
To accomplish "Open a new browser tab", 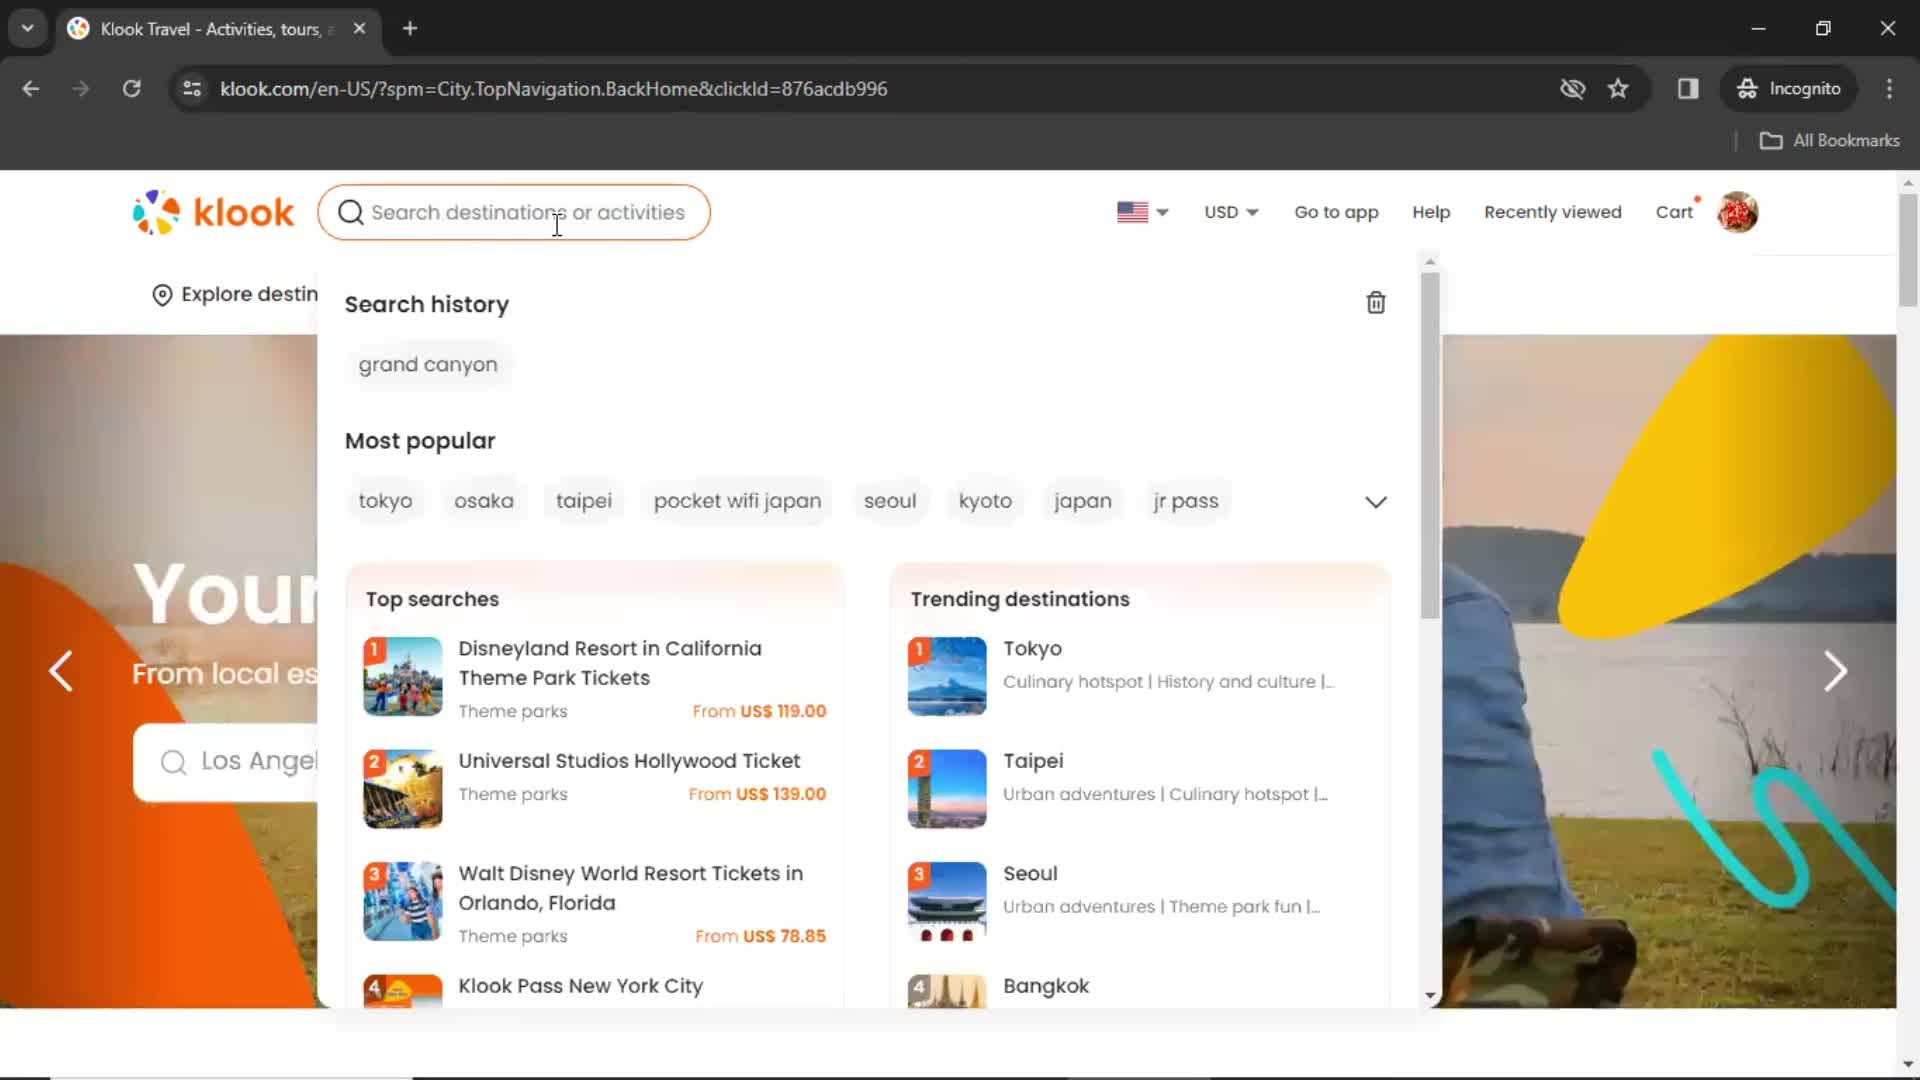I will pos(410,28).
